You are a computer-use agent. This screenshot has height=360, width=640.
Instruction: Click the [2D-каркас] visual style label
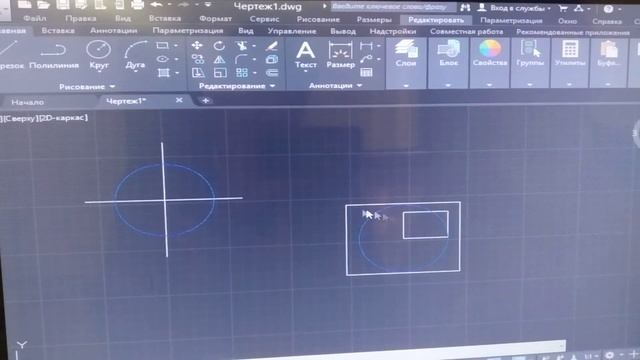[x=63, y=118]
